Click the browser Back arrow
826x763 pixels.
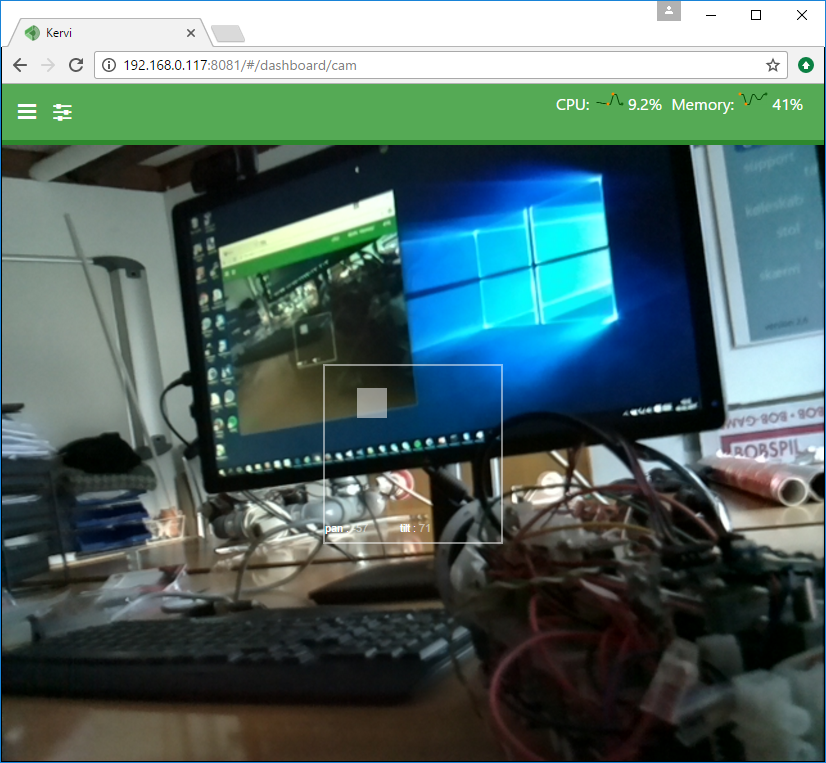click(20, 65)
